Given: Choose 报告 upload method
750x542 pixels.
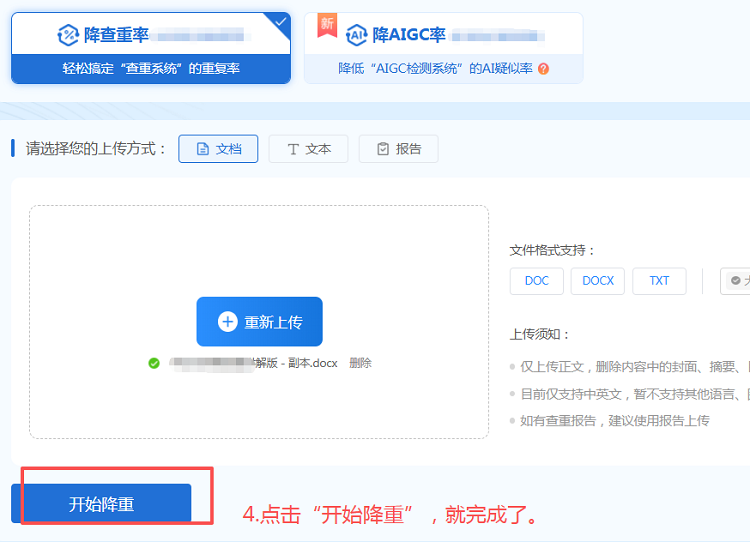Looking at the screenshot, I should pos(398,149).
